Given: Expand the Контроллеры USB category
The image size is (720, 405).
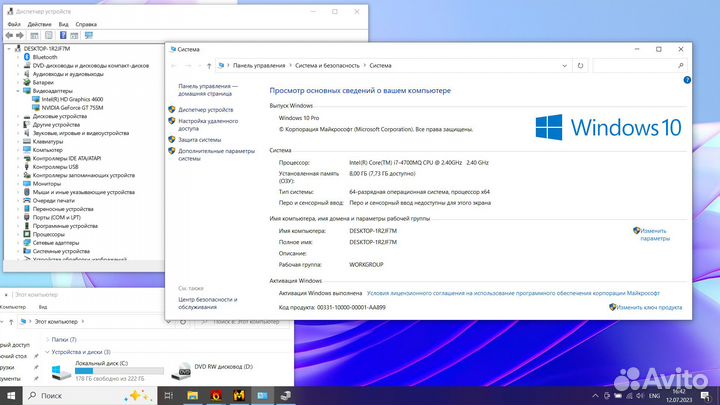Looking at the screenshot, I should tap(18, 167).
